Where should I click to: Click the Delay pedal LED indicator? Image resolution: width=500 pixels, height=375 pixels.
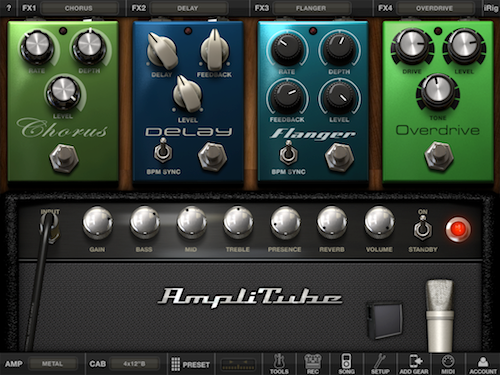[x=188, y=31]
